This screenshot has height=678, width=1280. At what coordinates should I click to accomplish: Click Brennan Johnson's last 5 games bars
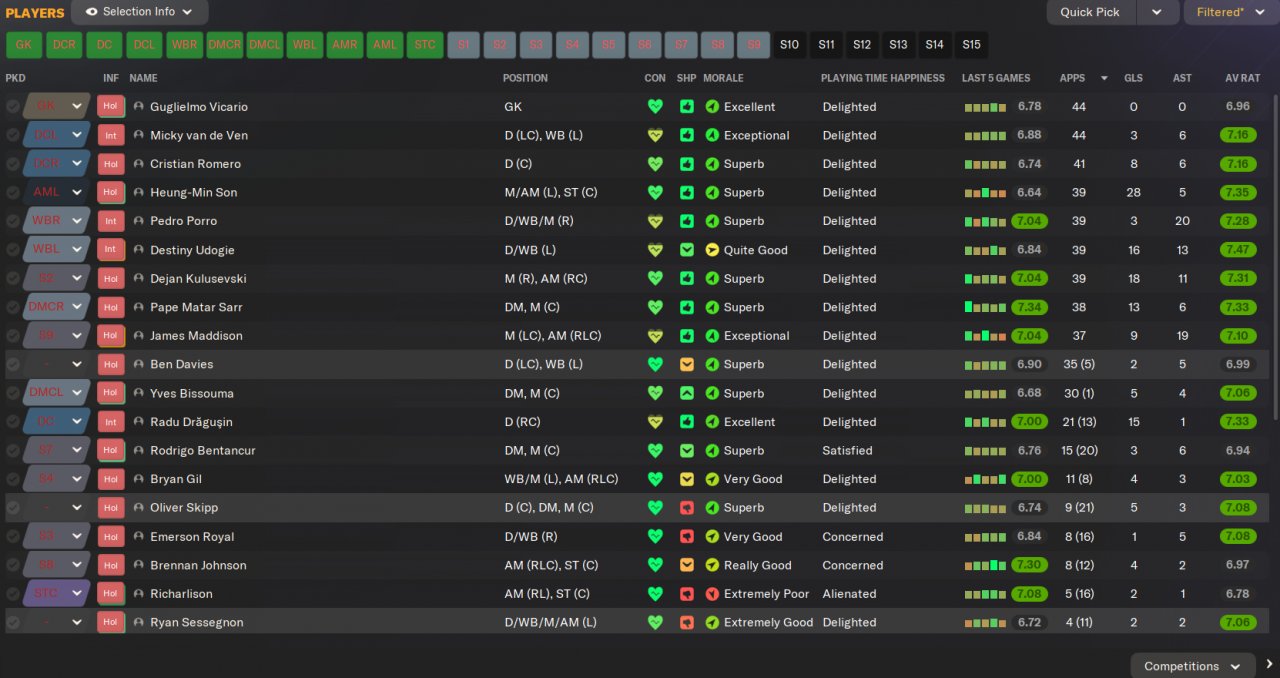(x=985, y=565)
